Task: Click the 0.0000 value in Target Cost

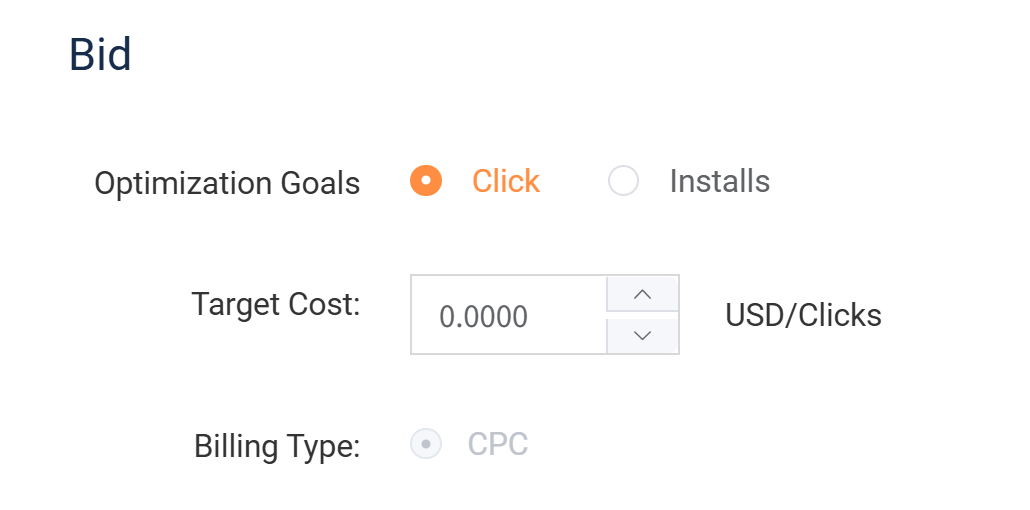Action: pyautogui.click(x=483, y=317)
